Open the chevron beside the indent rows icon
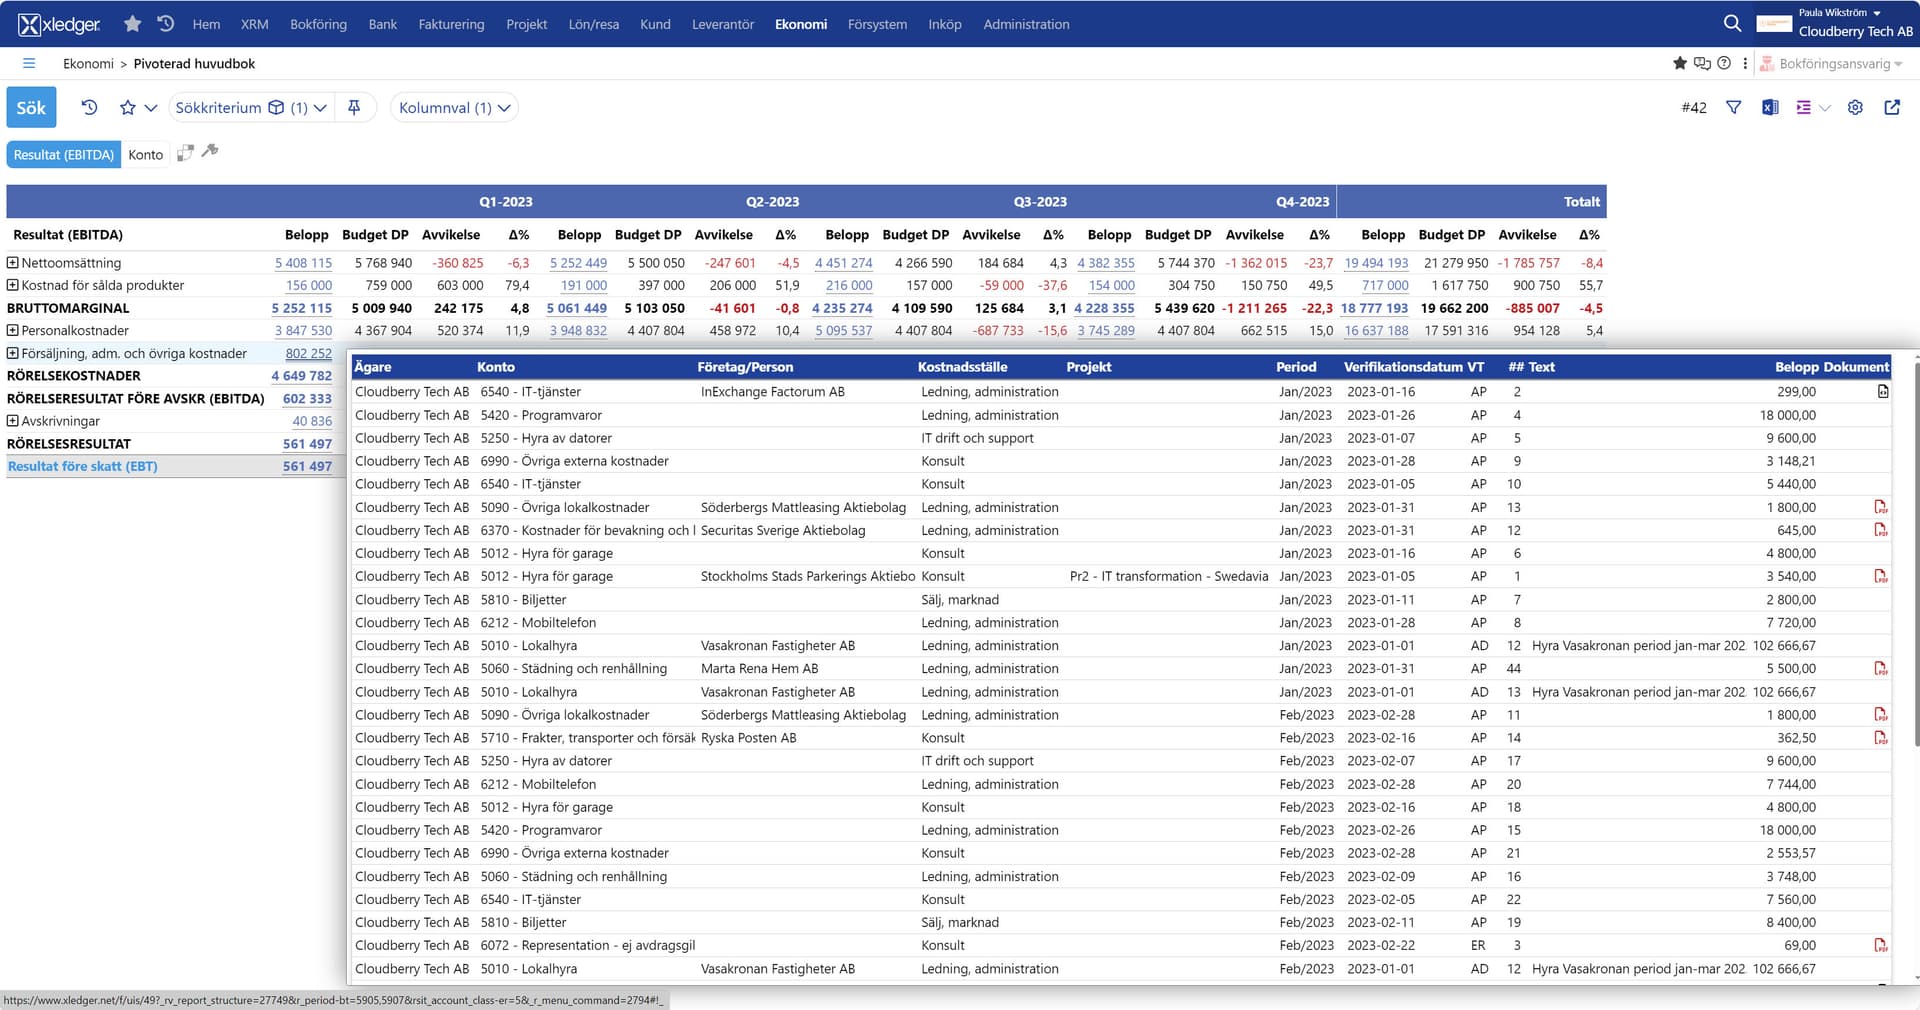 point(1825,108)
